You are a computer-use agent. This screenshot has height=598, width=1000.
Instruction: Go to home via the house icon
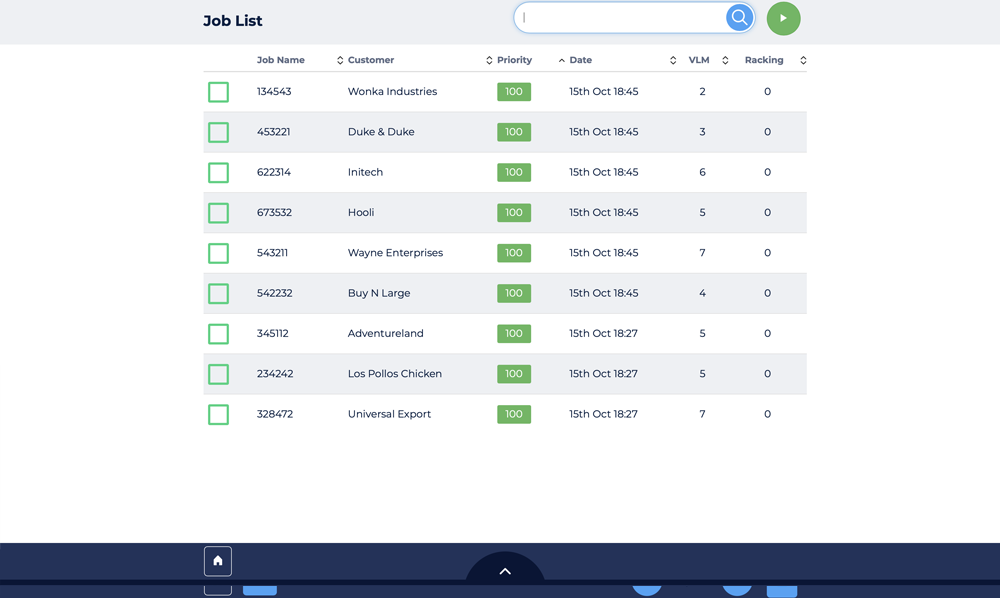click(x=218, y=561)
